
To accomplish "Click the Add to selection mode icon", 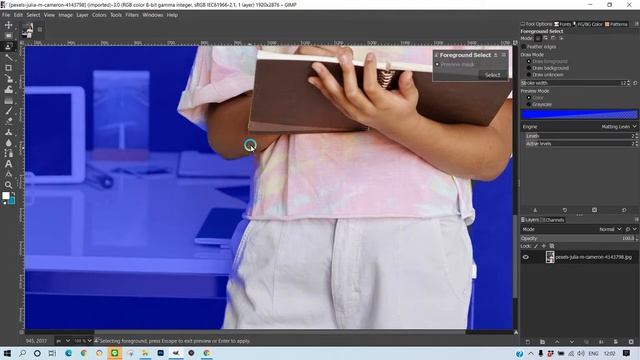I will pos(546,38).
